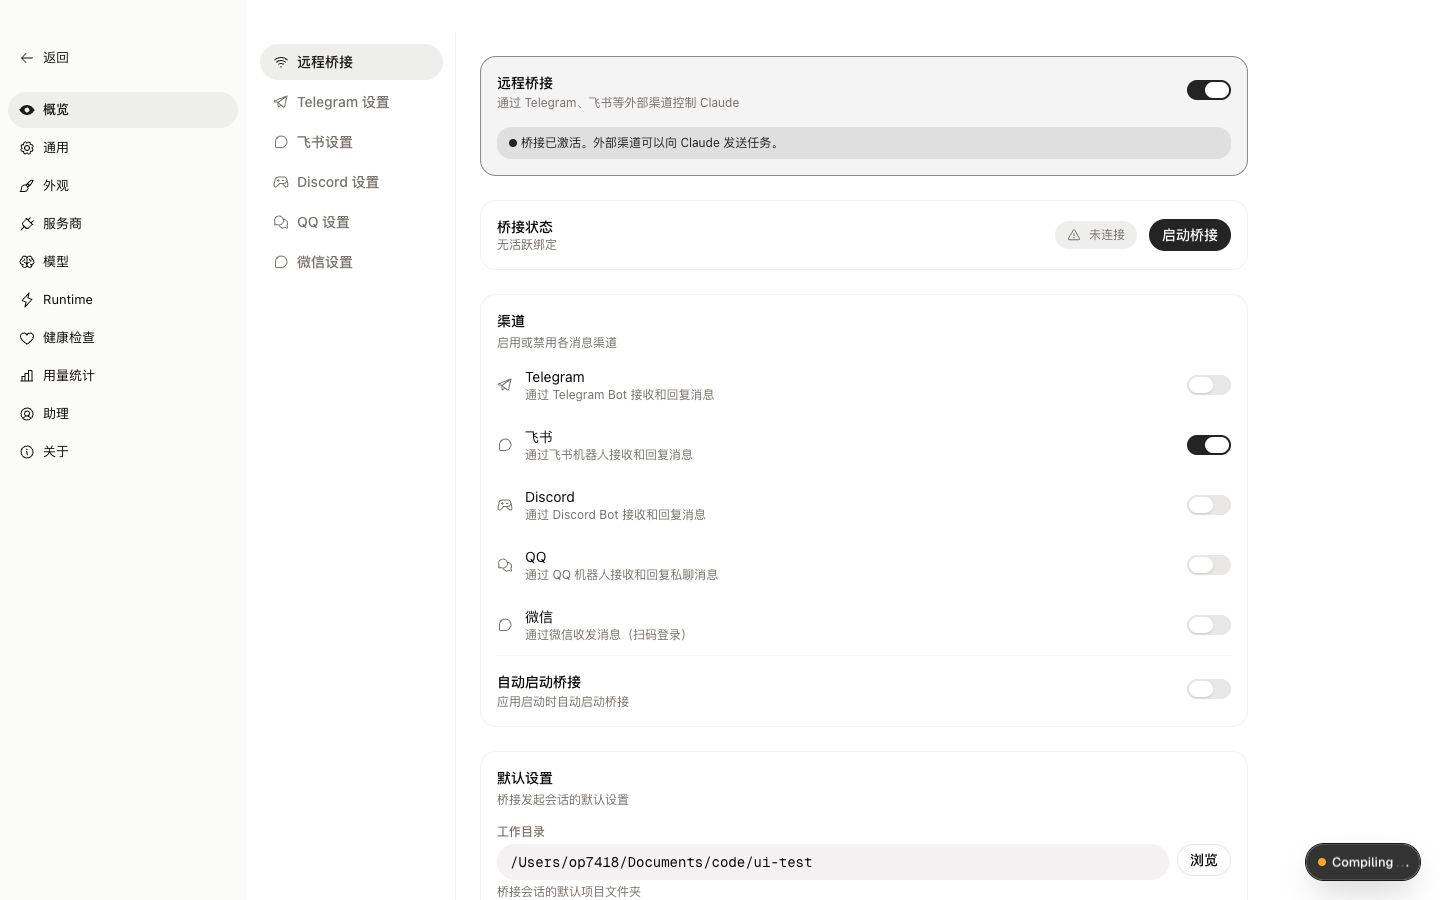Screen dimensions: 1440x900
Task: Open the 概览 settings section
Action: point(123,110)
